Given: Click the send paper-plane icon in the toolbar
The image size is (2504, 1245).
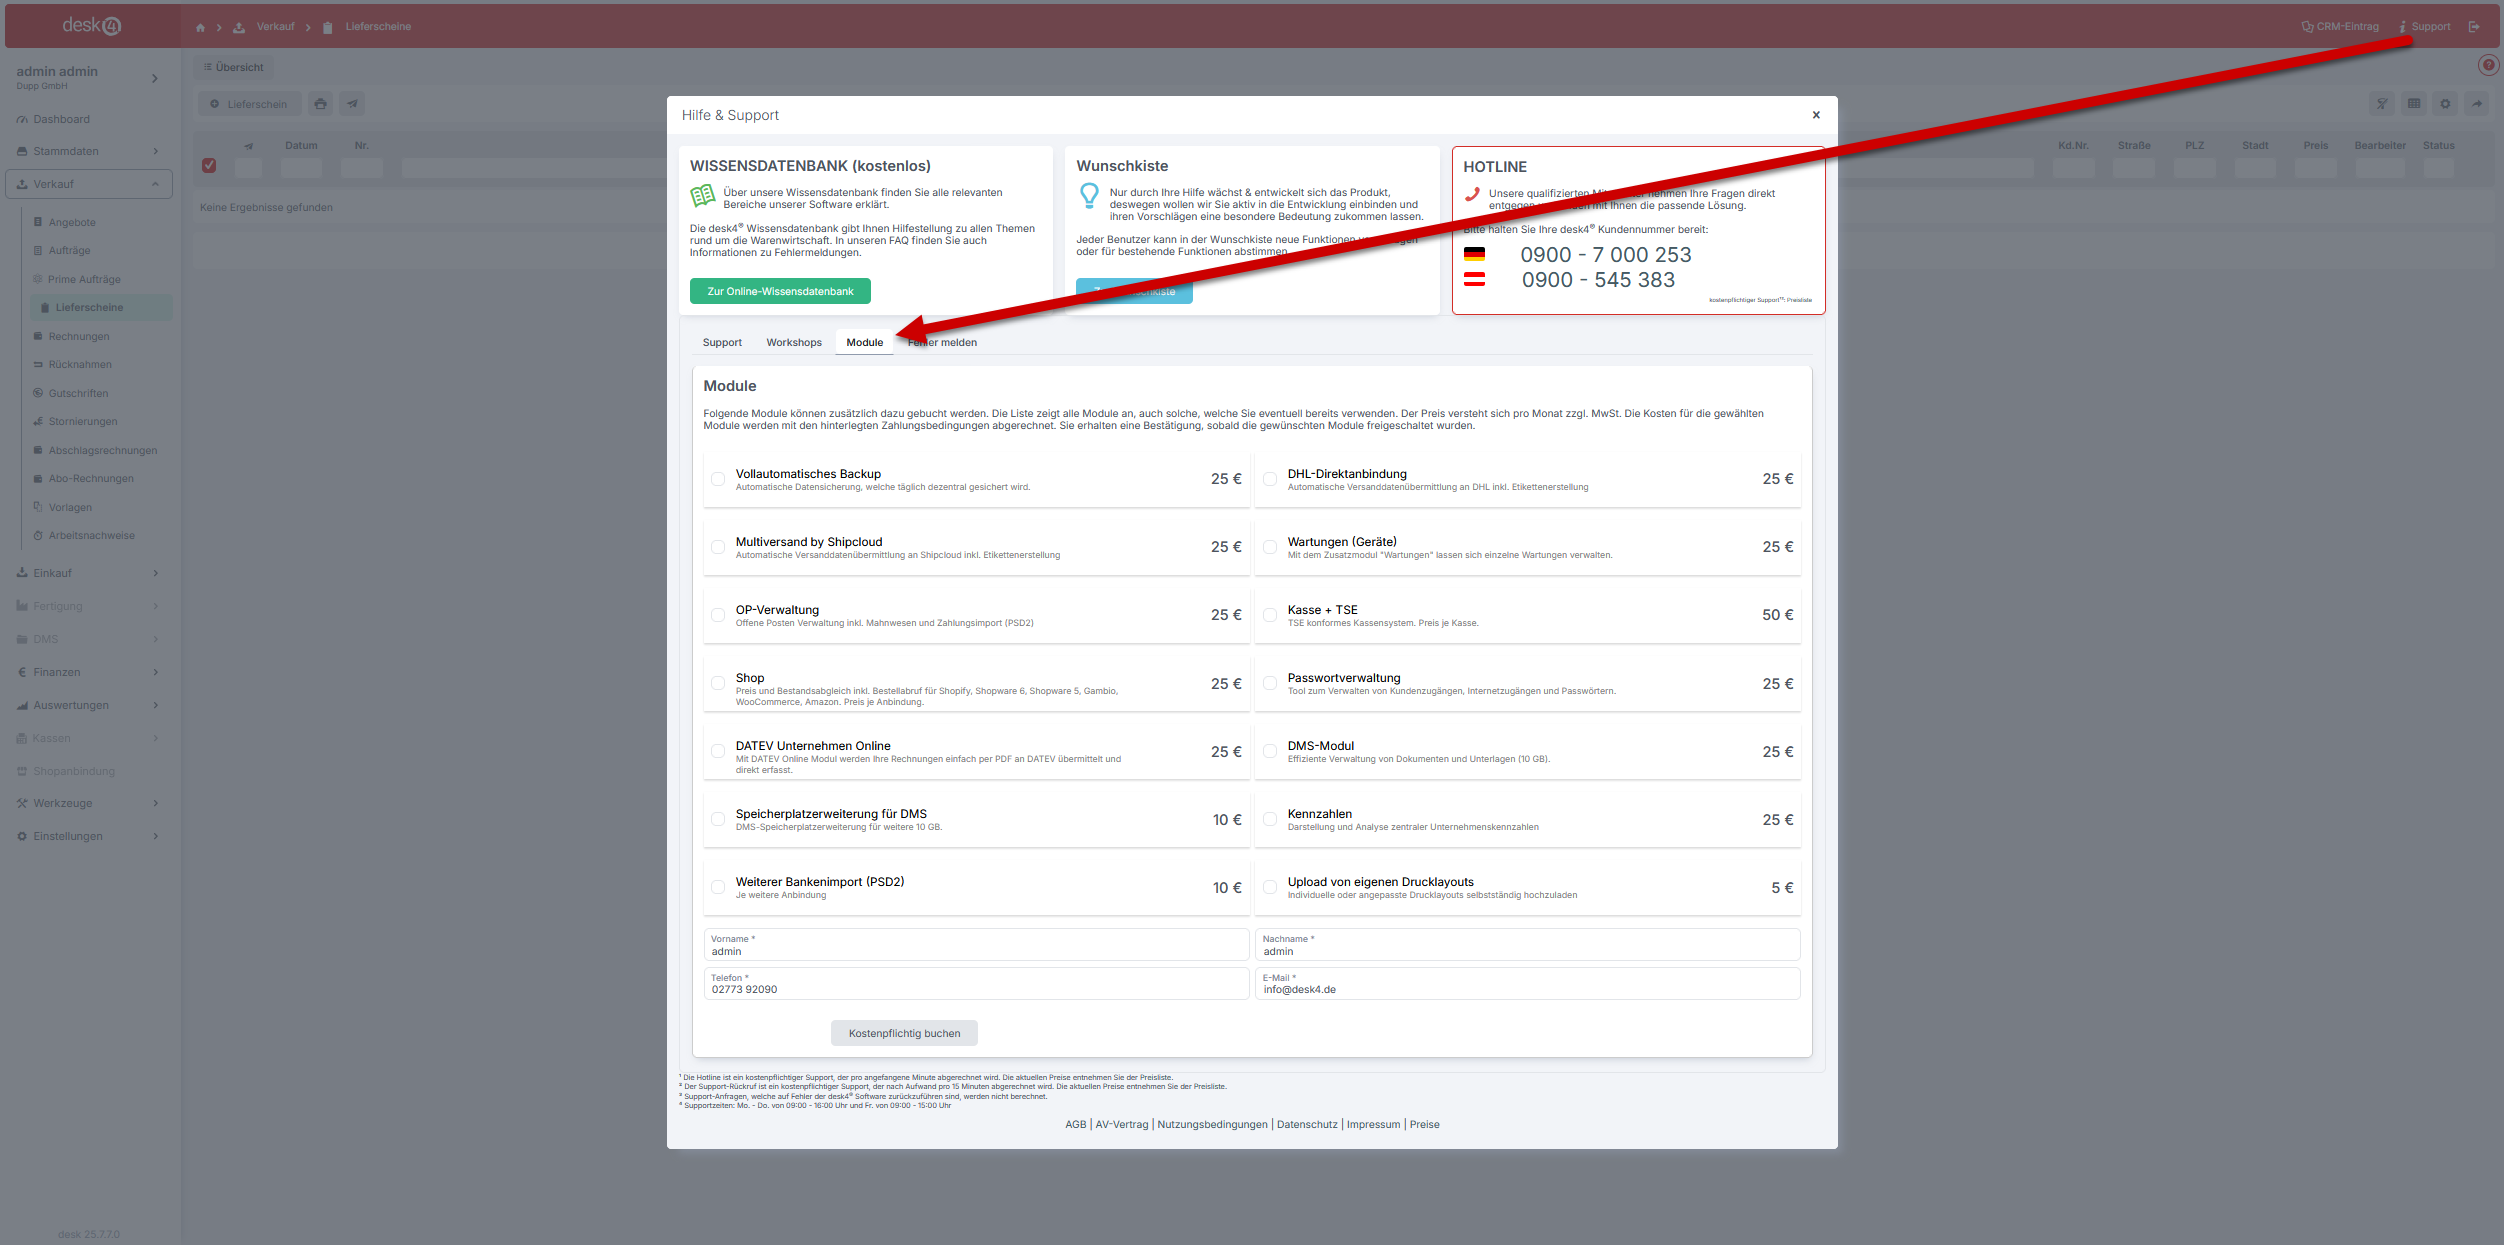Looking at the screenshot, I should point(352,104).
